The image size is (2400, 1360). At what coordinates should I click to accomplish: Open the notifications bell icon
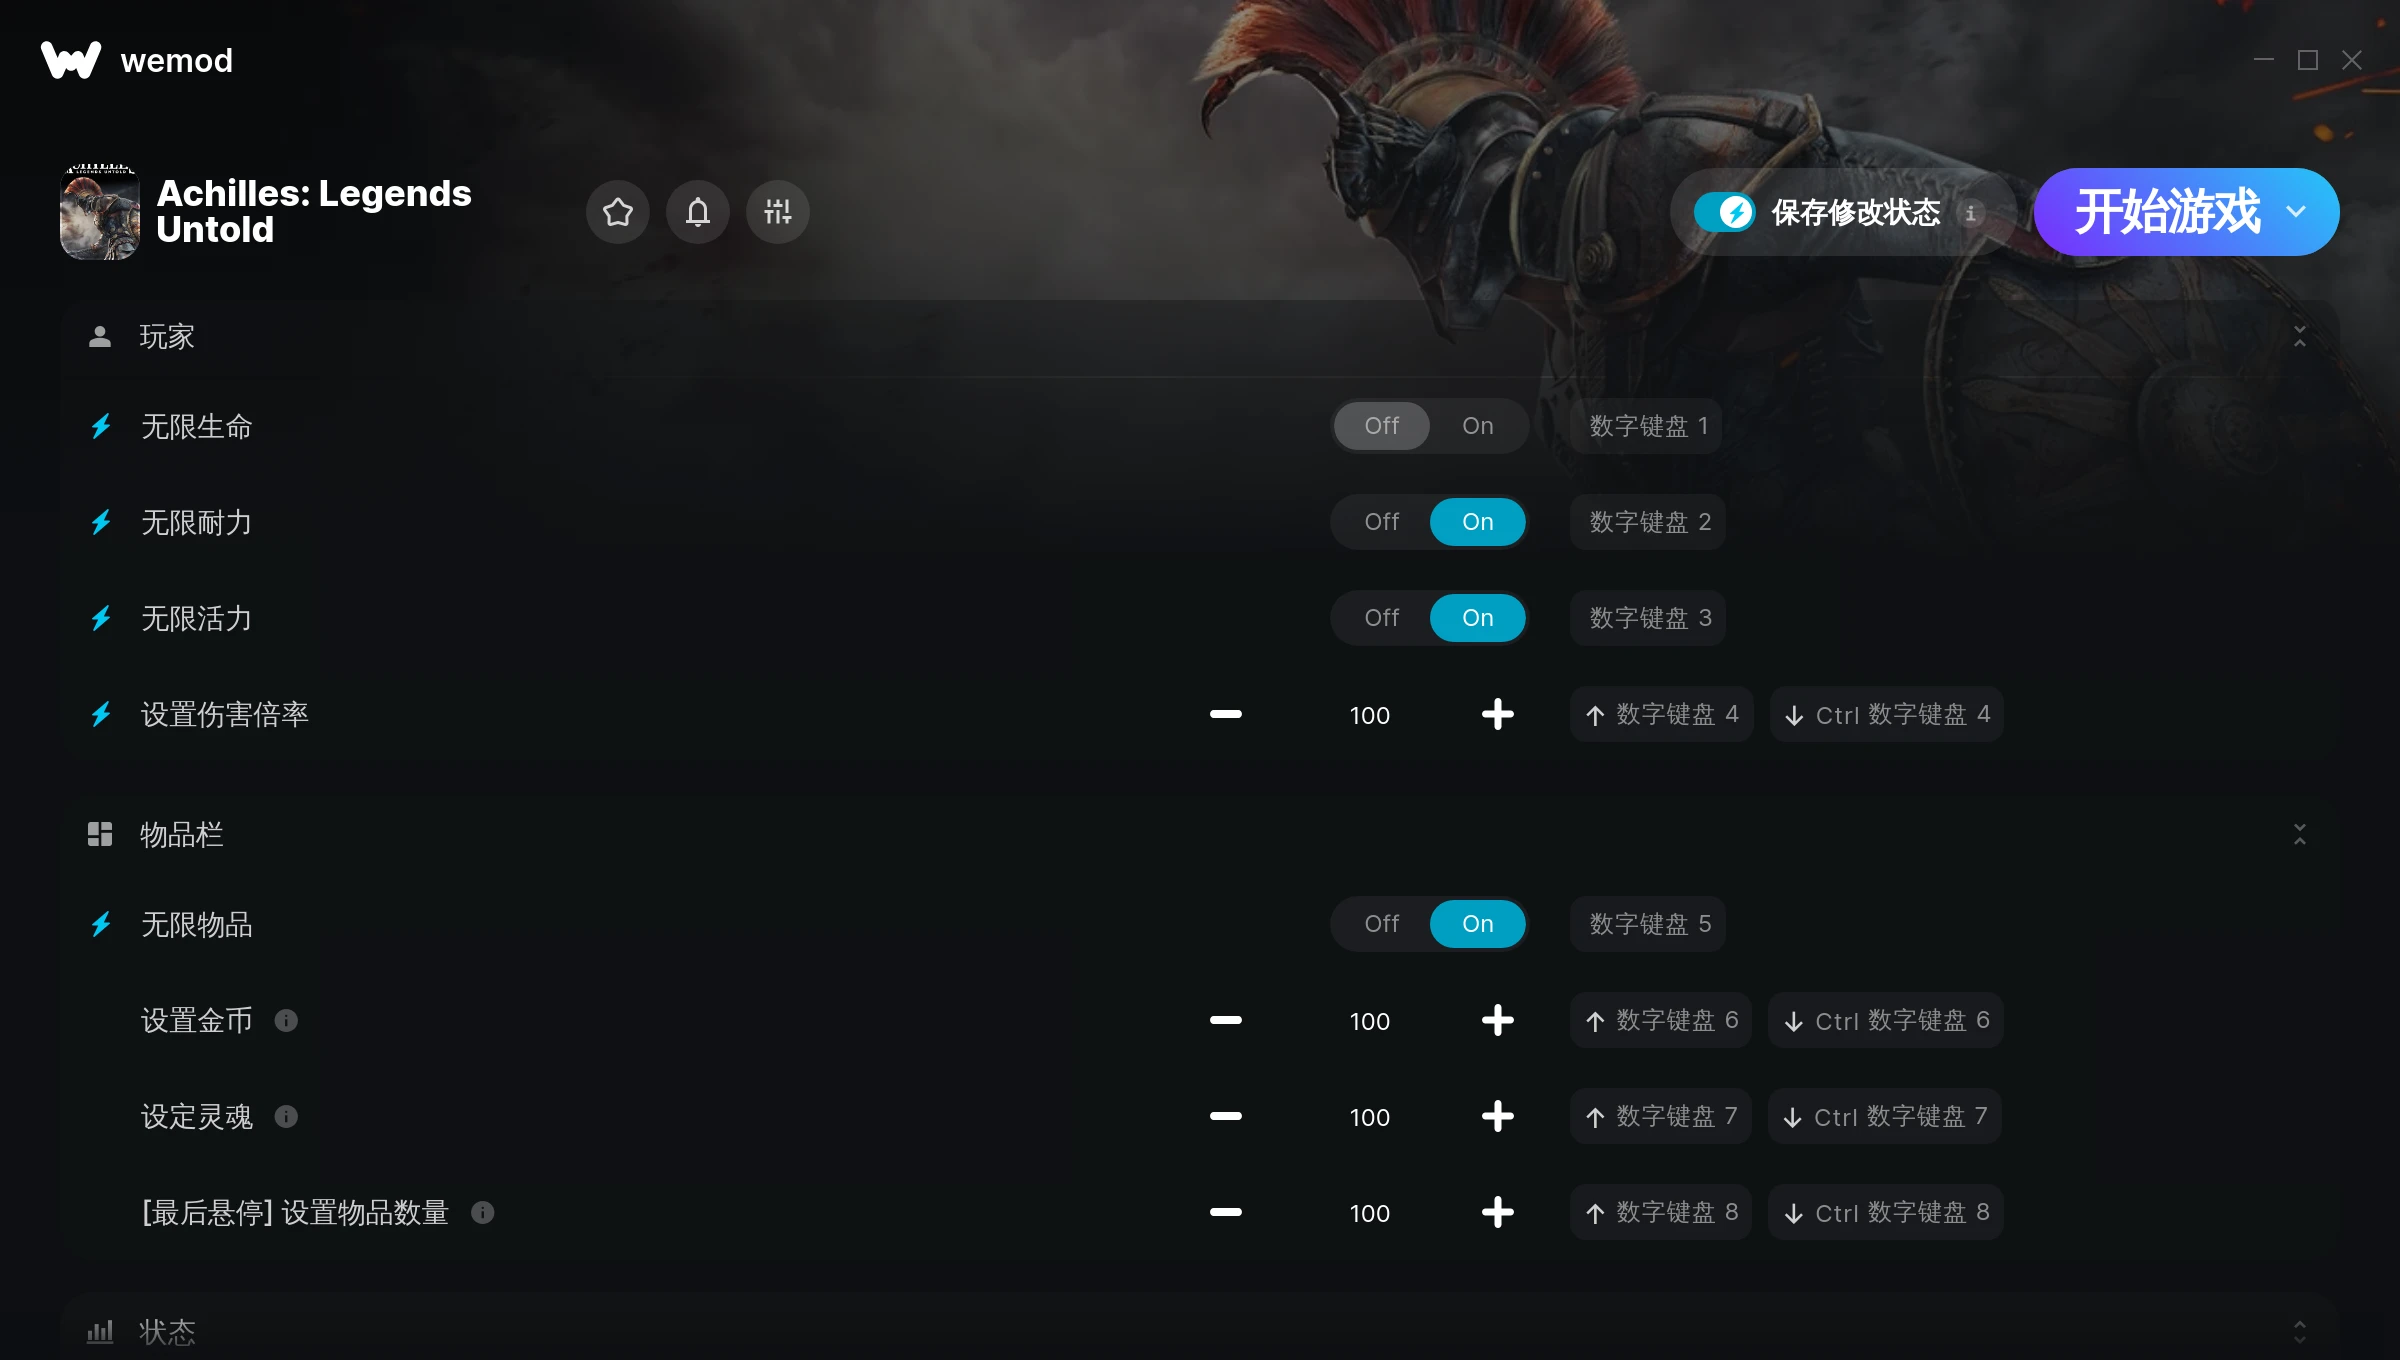(698, 212)
